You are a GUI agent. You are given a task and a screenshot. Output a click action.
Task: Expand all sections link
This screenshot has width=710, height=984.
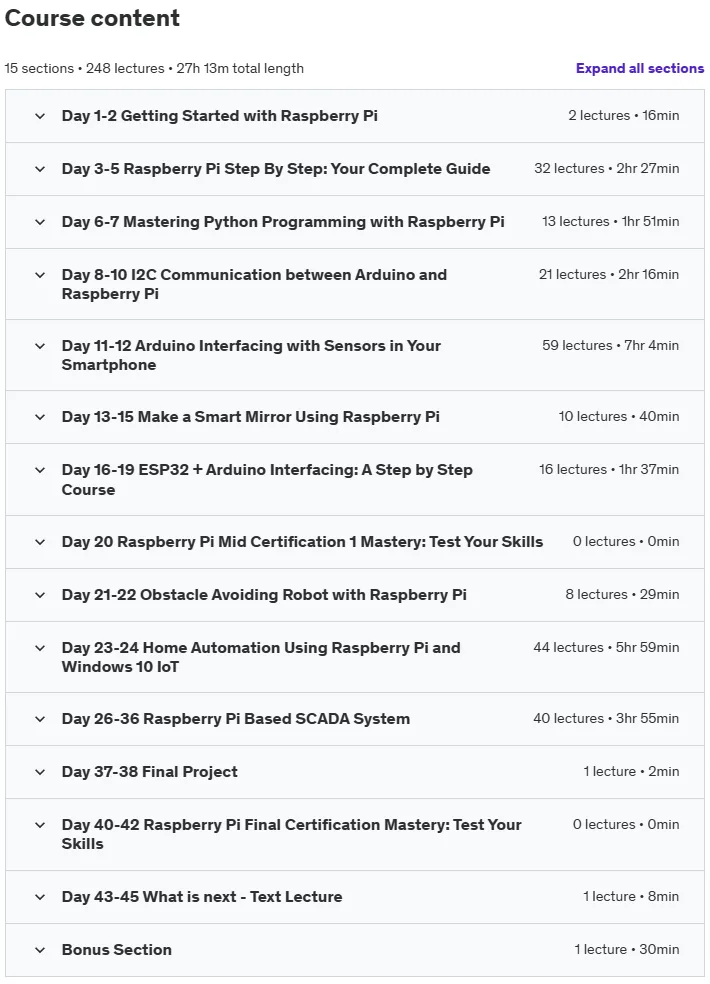click(x=640, y=68)
